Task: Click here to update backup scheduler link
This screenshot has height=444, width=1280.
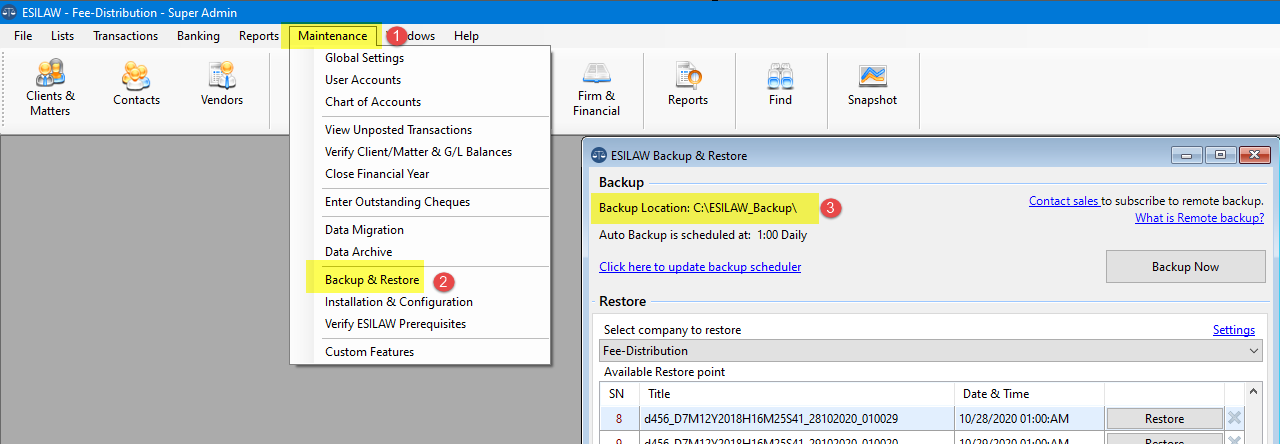Action: point(700,267)
